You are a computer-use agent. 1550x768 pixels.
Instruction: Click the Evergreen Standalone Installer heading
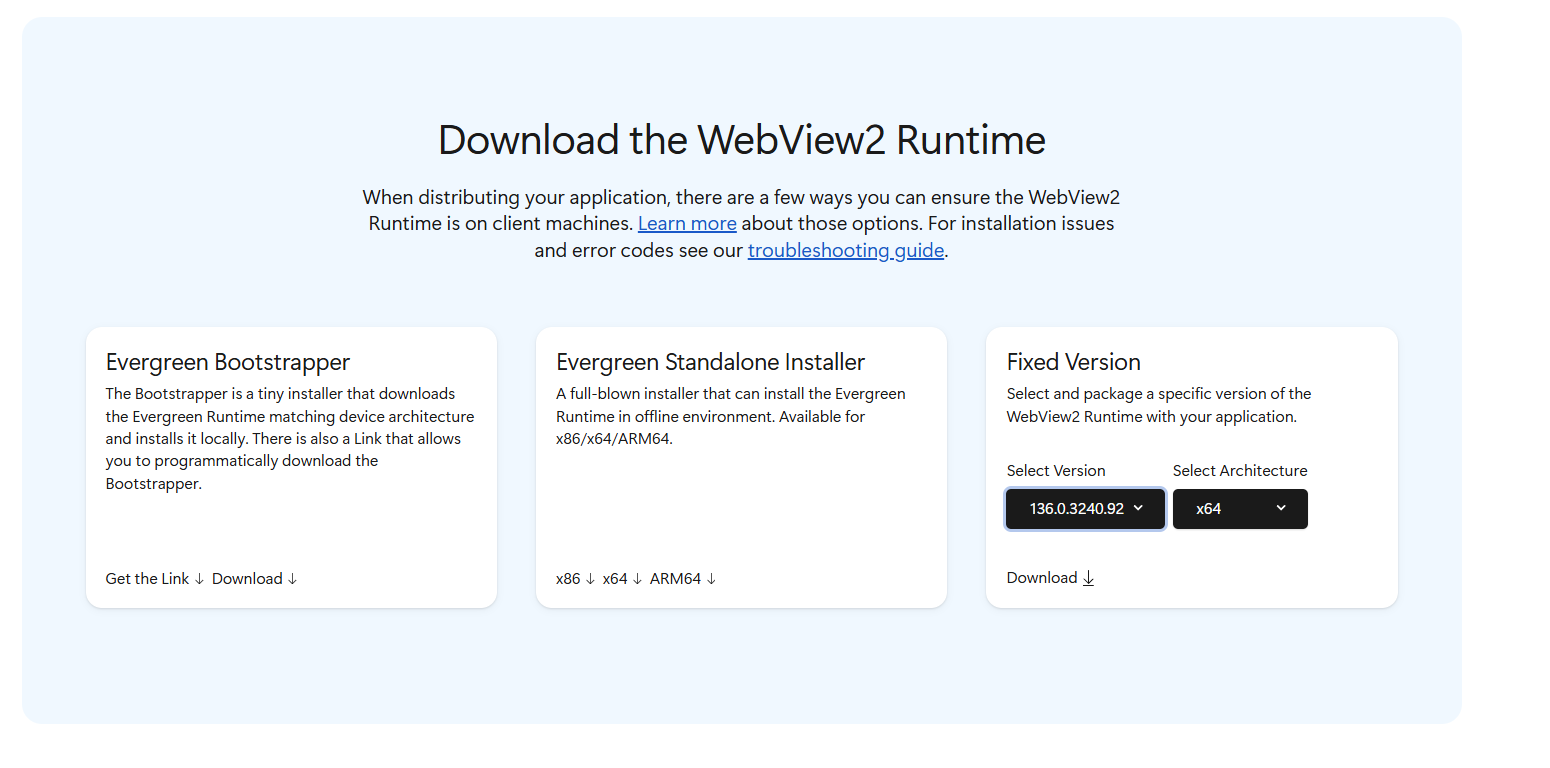711,362
